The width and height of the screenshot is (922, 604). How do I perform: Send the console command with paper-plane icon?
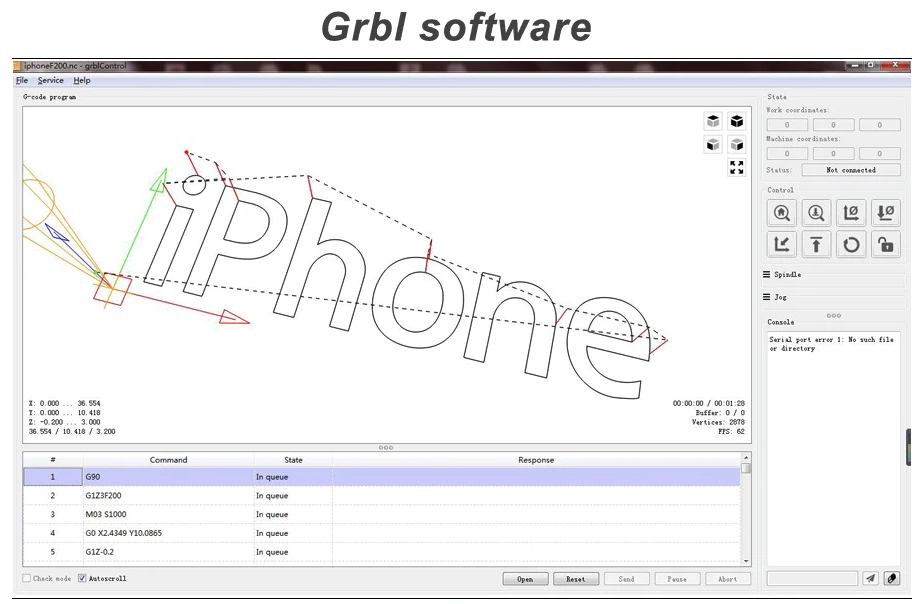pyautogui.click(x=870, y=579)
